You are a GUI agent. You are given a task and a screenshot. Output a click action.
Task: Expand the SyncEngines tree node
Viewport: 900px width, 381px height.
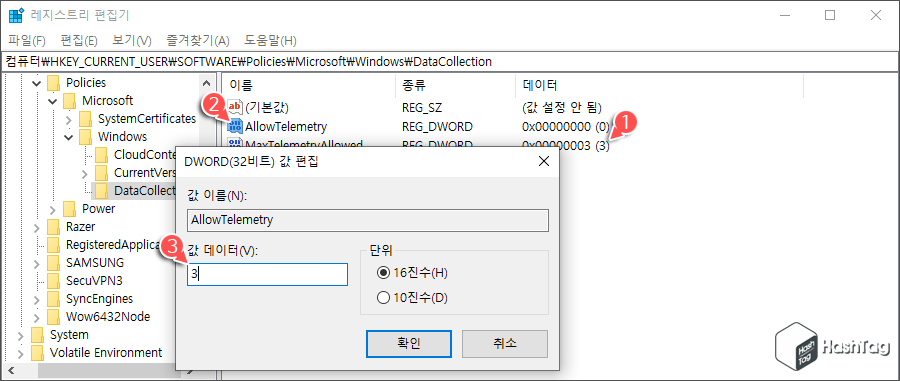click(37, 299)
